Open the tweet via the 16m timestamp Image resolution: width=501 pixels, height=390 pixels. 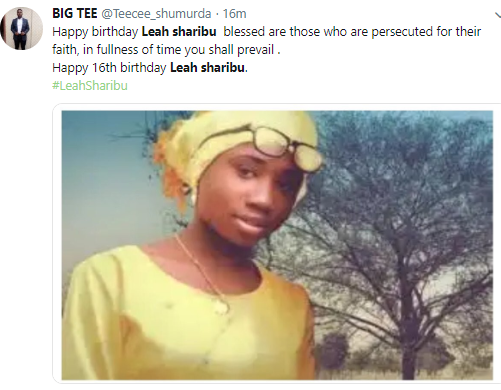click(x=234, y=14)
